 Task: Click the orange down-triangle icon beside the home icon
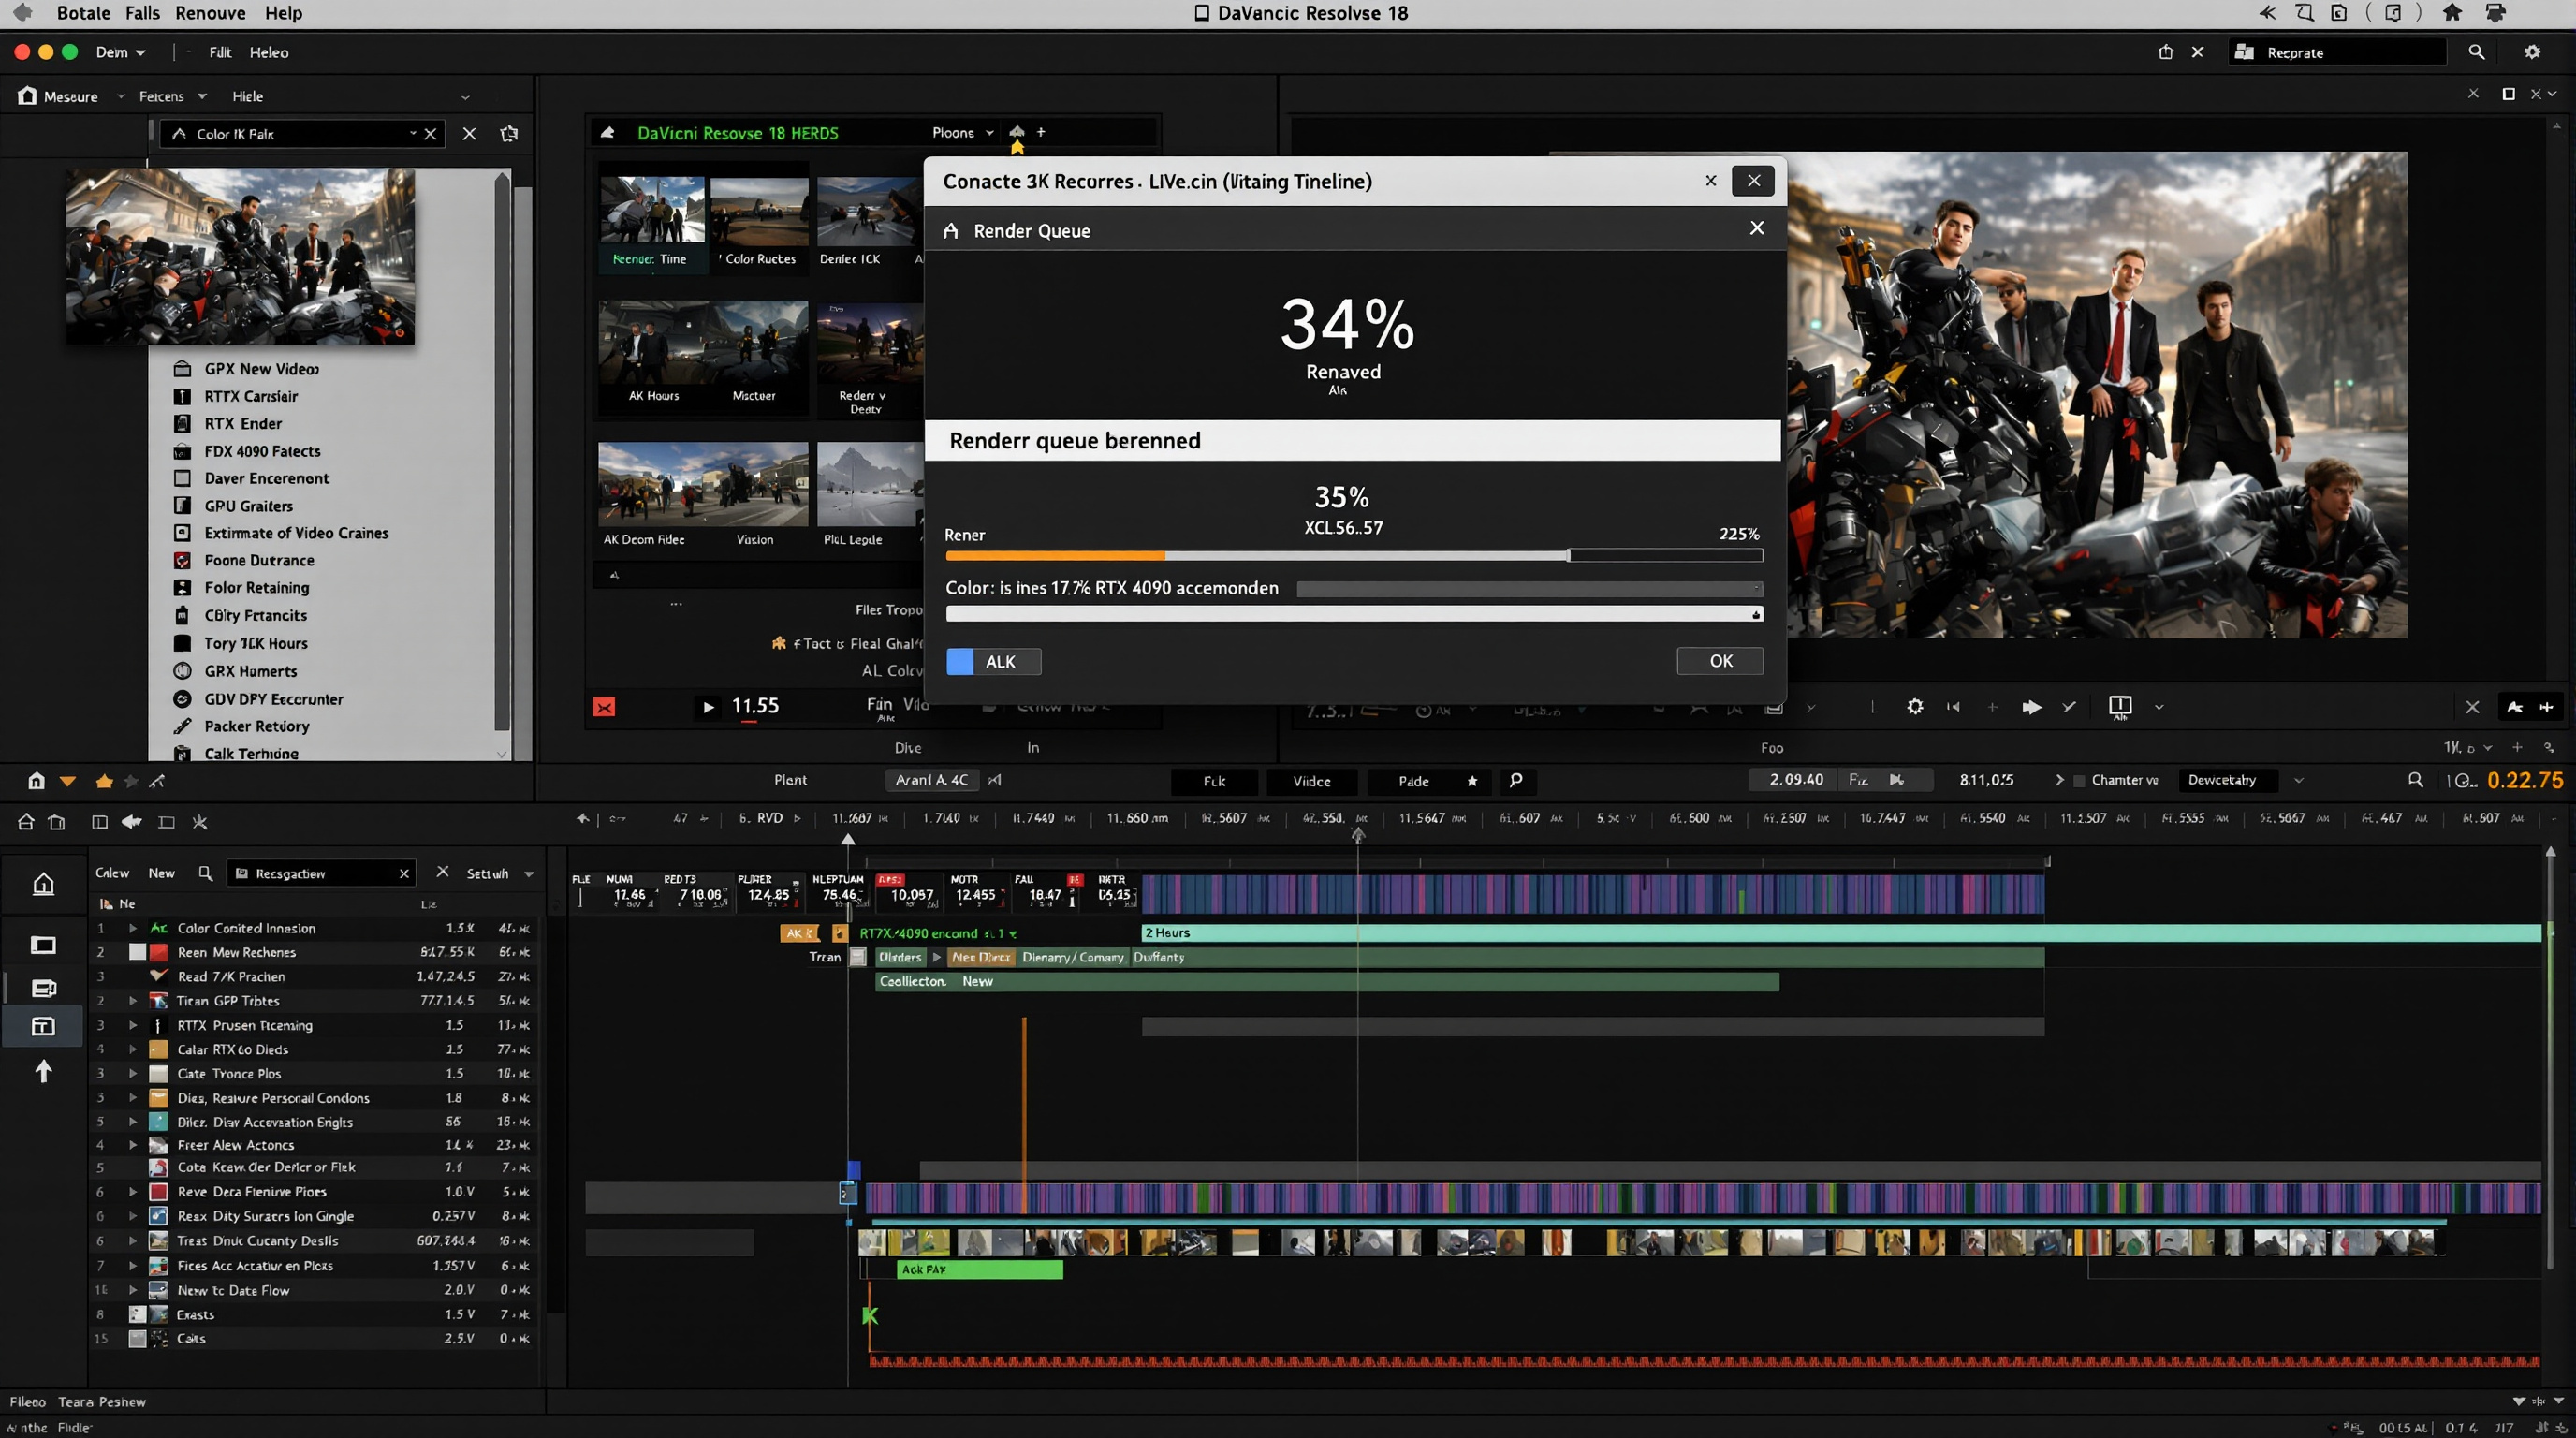click(67, 781)
